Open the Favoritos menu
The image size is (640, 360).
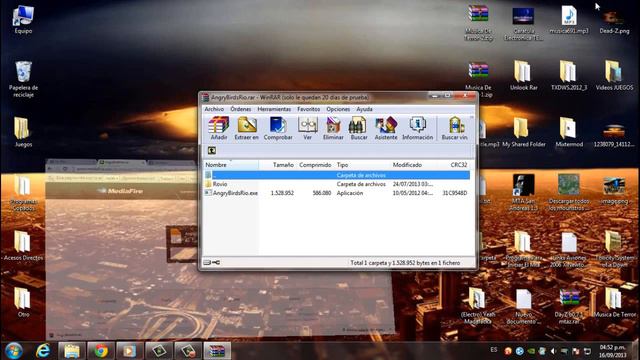click(x=308, y=109)
